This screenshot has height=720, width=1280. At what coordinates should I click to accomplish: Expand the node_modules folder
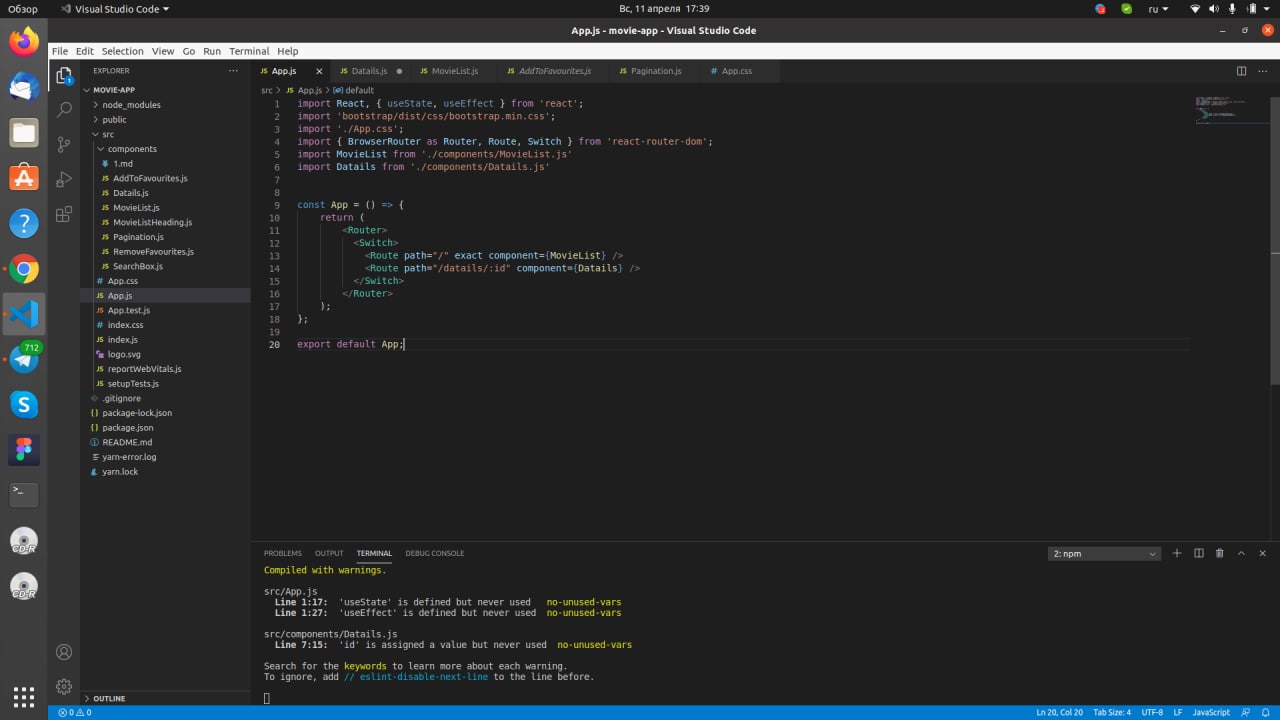coord(130,105)
